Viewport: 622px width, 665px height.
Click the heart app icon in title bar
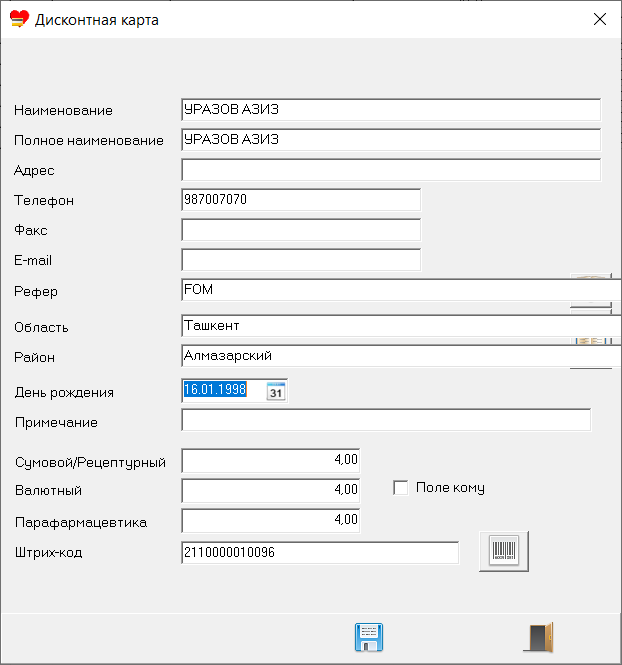(19, 19)
